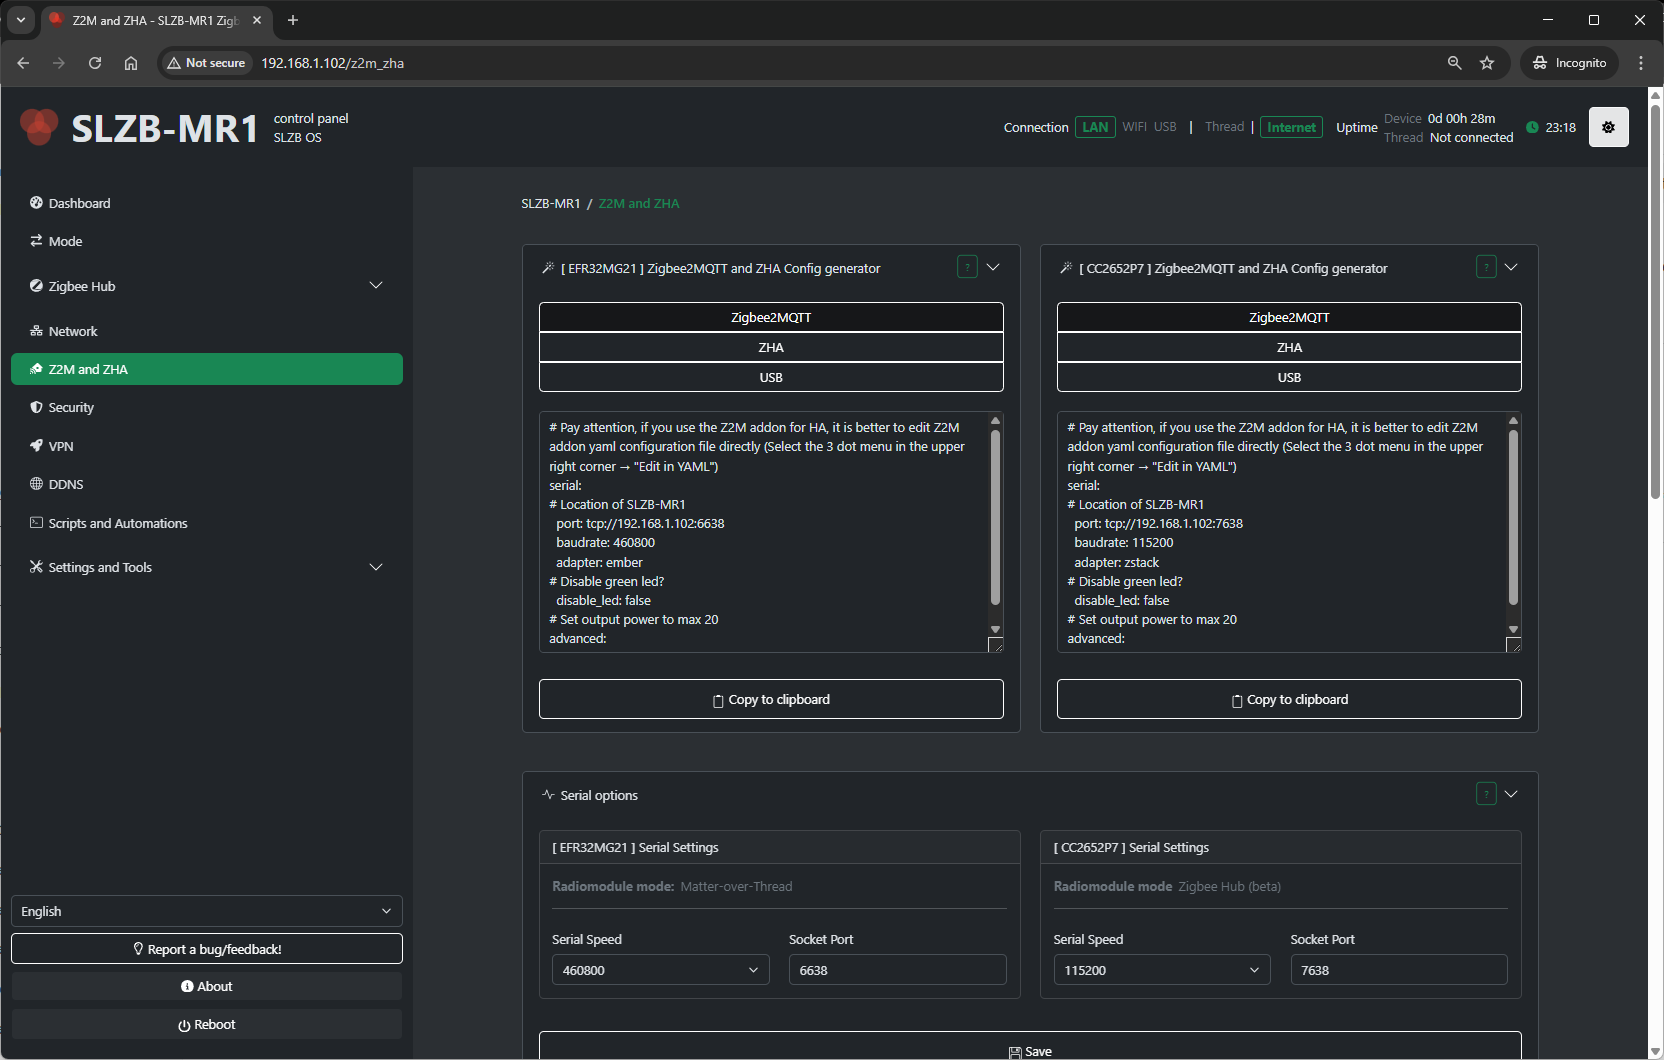Go to Dashboard in the sidebar
This screenshot has height=1060, width=1664.
point(80,203)
